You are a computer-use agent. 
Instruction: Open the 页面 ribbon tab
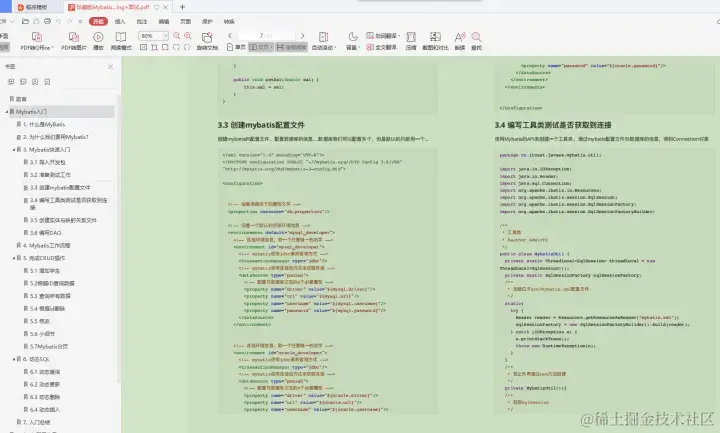coord(186,21)
